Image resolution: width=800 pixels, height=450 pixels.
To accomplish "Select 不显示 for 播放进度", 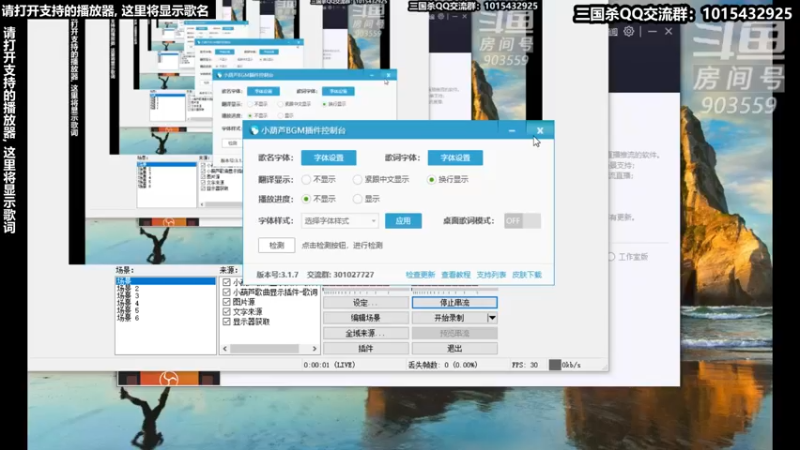I will [x=306, y=199].
